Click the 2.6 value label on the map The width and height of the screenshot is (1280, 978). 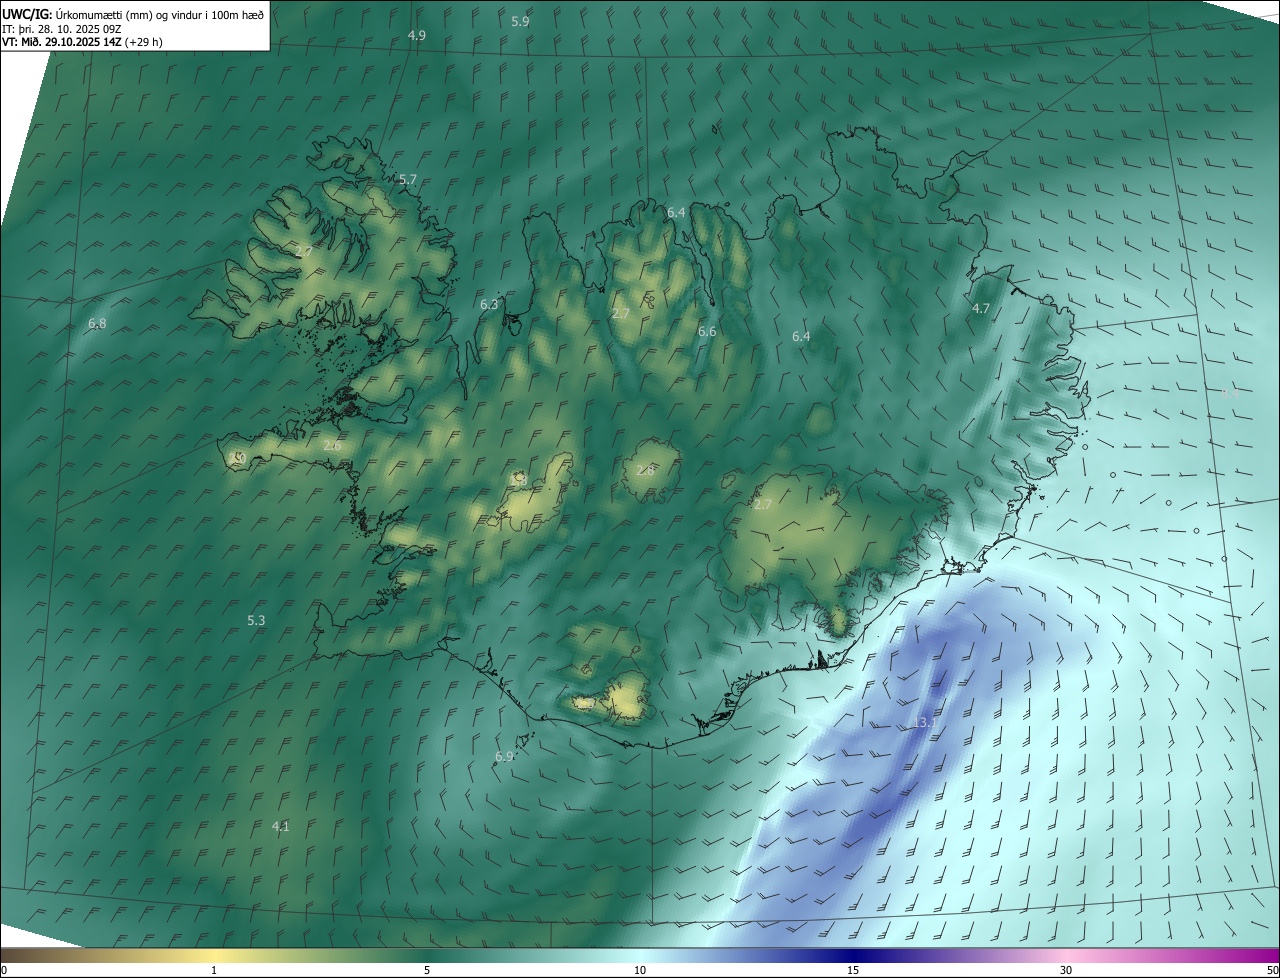pyautogui.click(x=332, y=446)
